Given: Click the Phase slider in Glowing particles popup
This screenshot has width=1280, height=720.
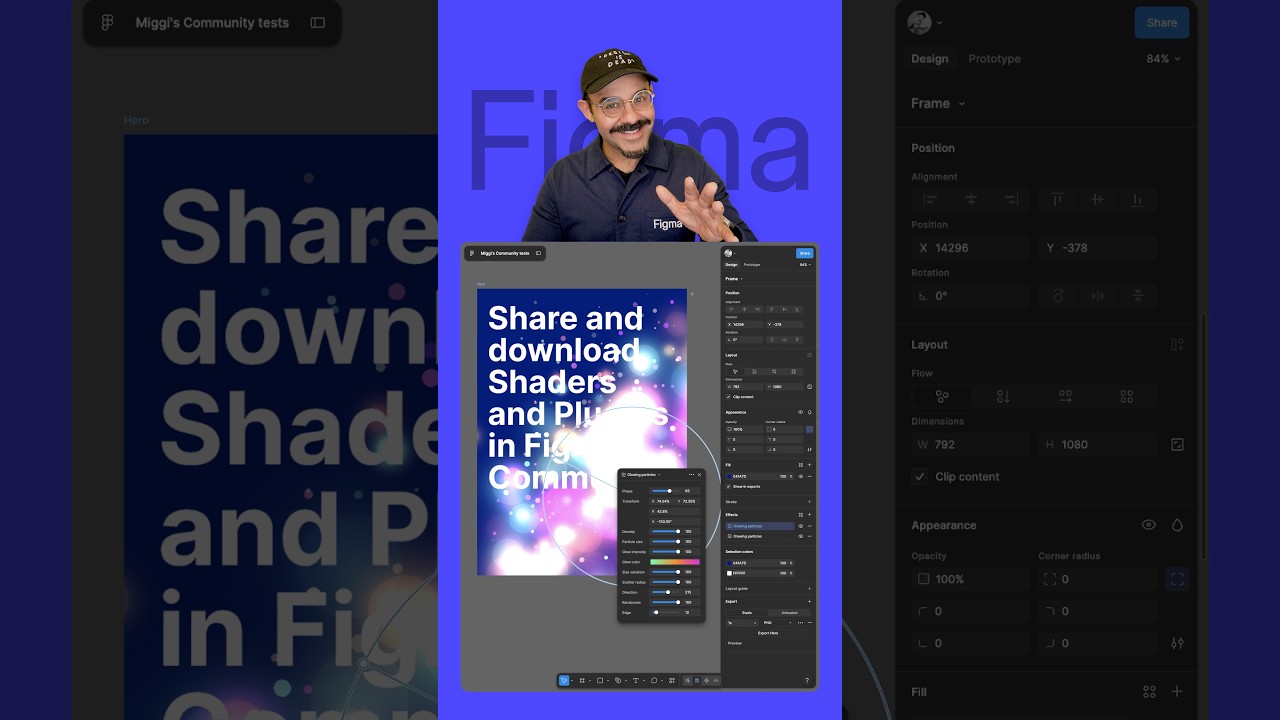Looking at the screenshot, I should pos(663,491).
